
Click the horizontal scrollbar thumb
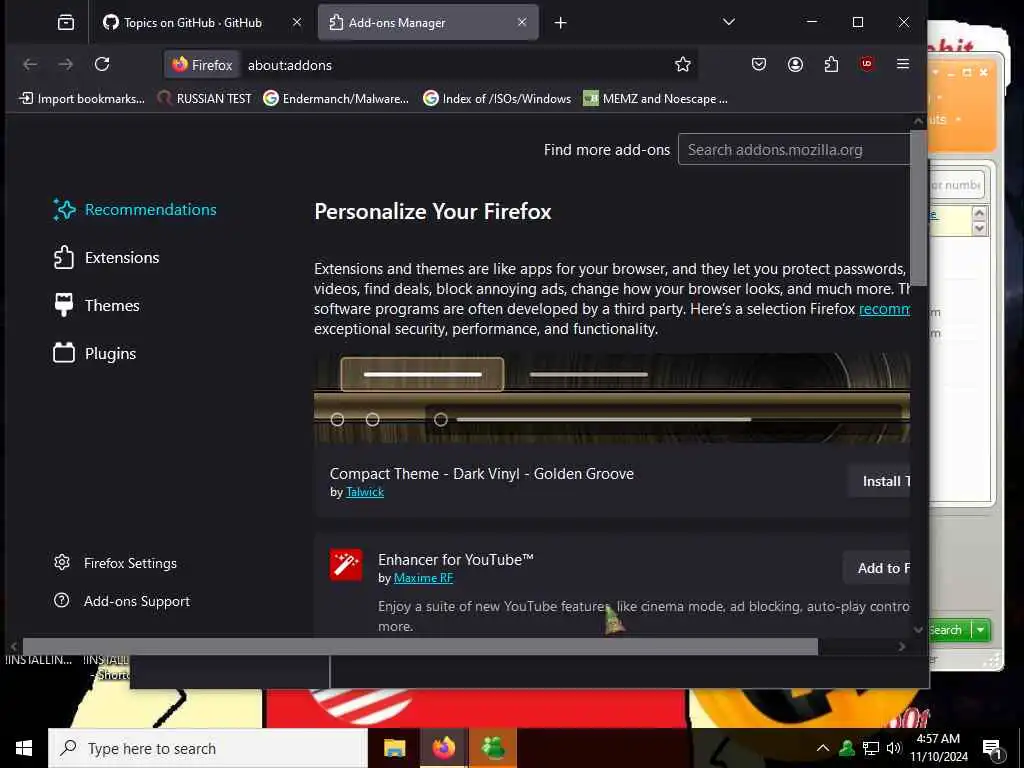click(x=420, y=647)
